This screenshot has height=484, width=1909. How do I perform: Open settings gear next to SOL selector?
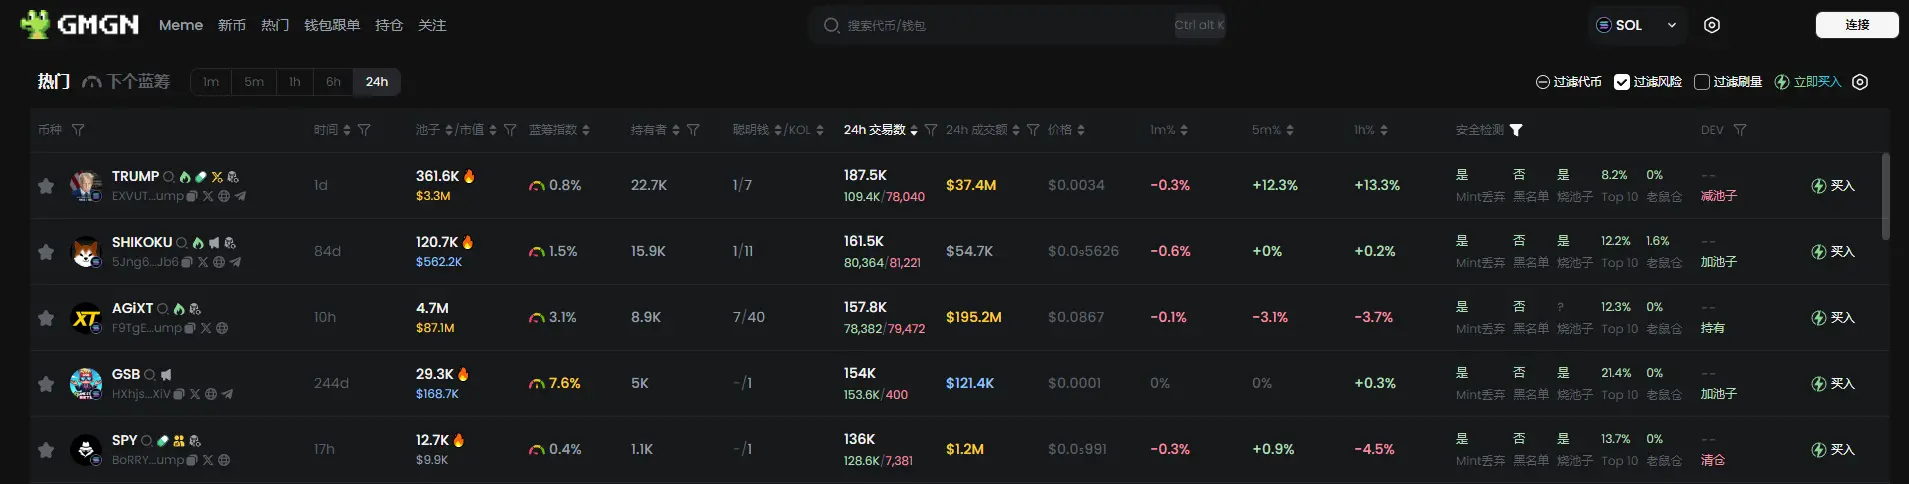pyautogui.click(x=1712, y=25)
